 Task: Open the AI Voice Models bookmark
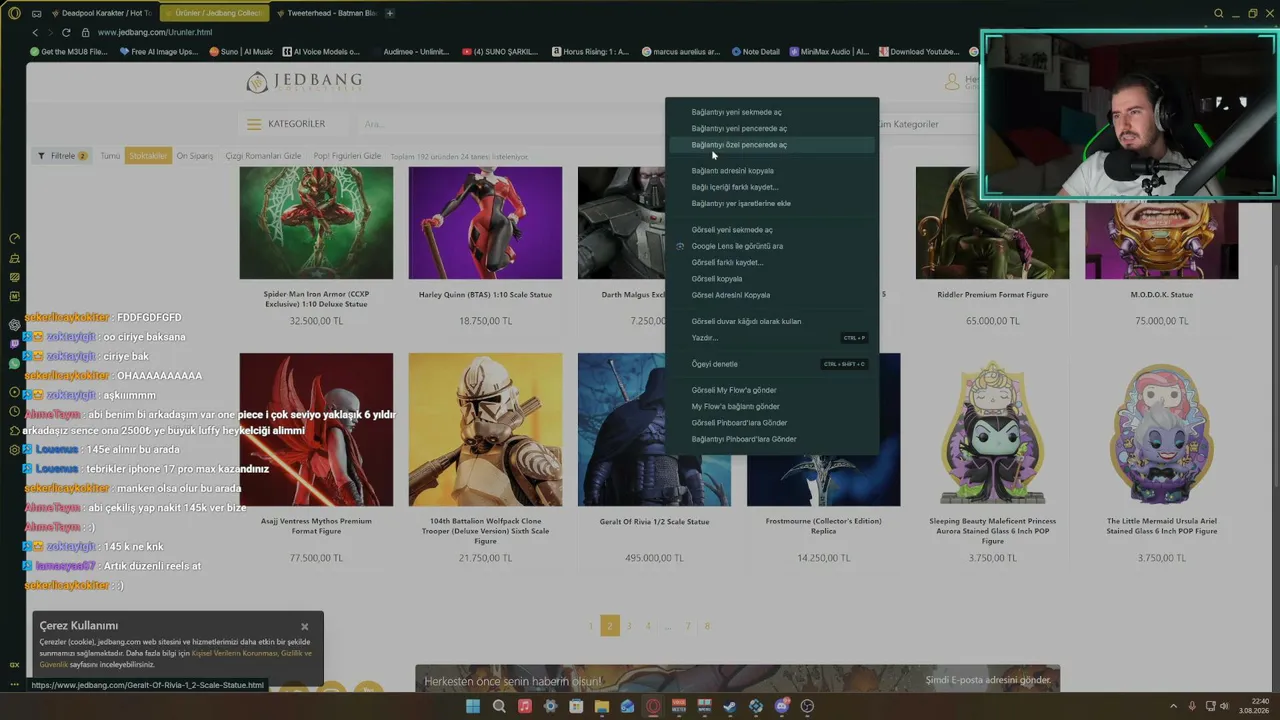pos(320,52)
